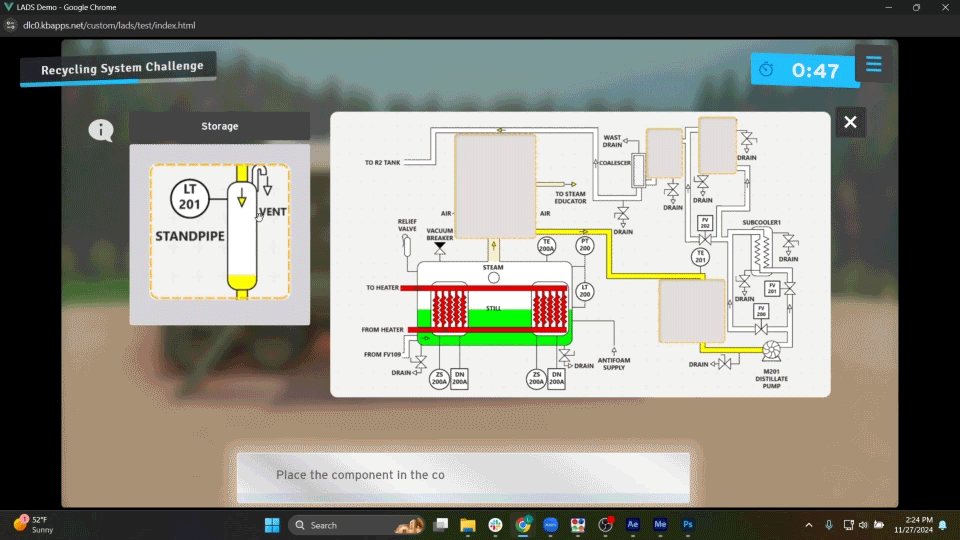Click the TE 201 instrument circle
This screenshot has width=960, height=540.
click(701, 257)
